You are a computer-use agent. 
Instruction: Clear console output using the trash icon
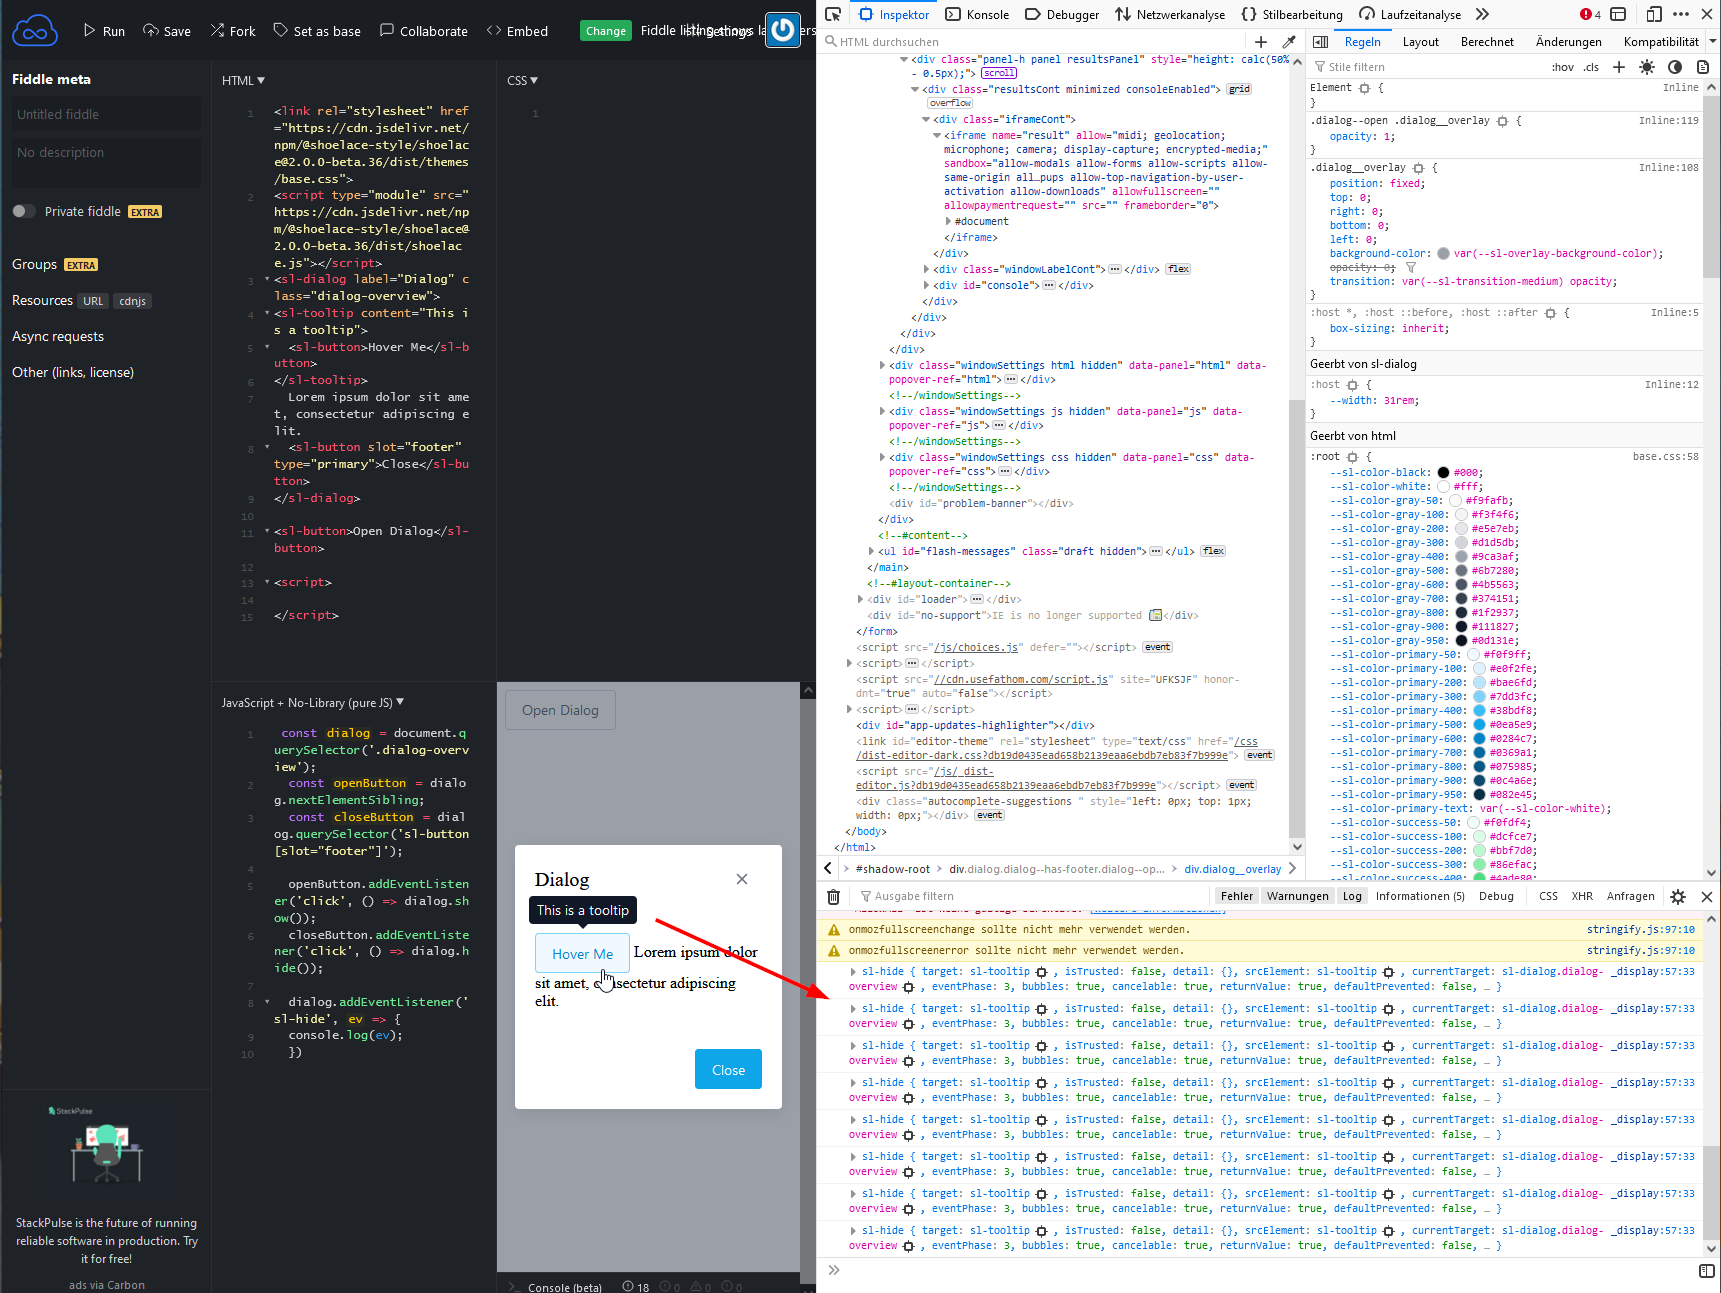tap(833, 897)
